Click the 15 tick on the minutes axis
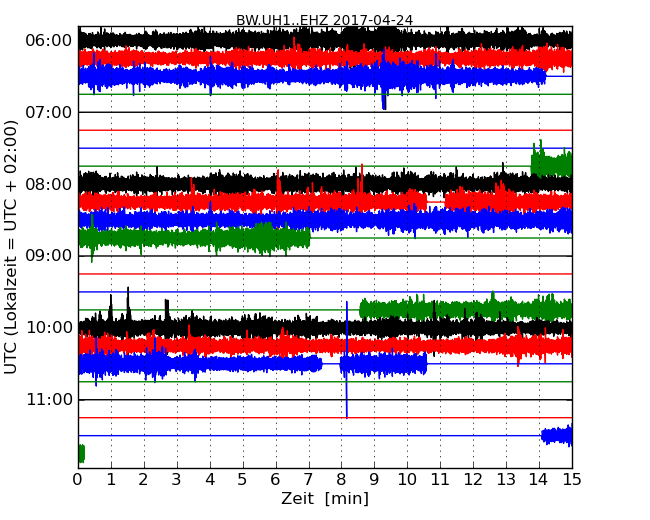The image size is (650, 520). pyautogui.click(x=572, y=480)
